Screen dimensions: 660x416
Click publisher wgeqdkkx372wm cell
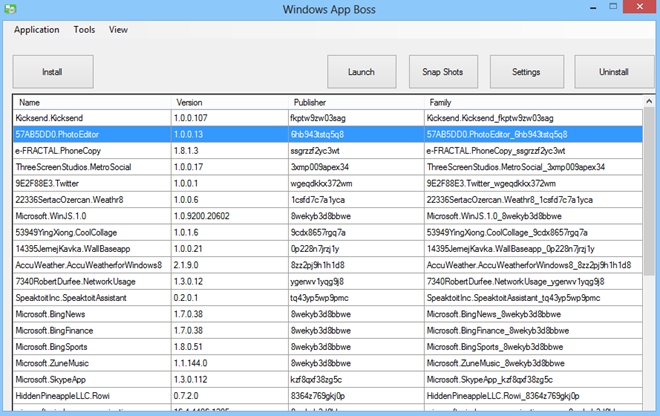click(x=357, y=184)
